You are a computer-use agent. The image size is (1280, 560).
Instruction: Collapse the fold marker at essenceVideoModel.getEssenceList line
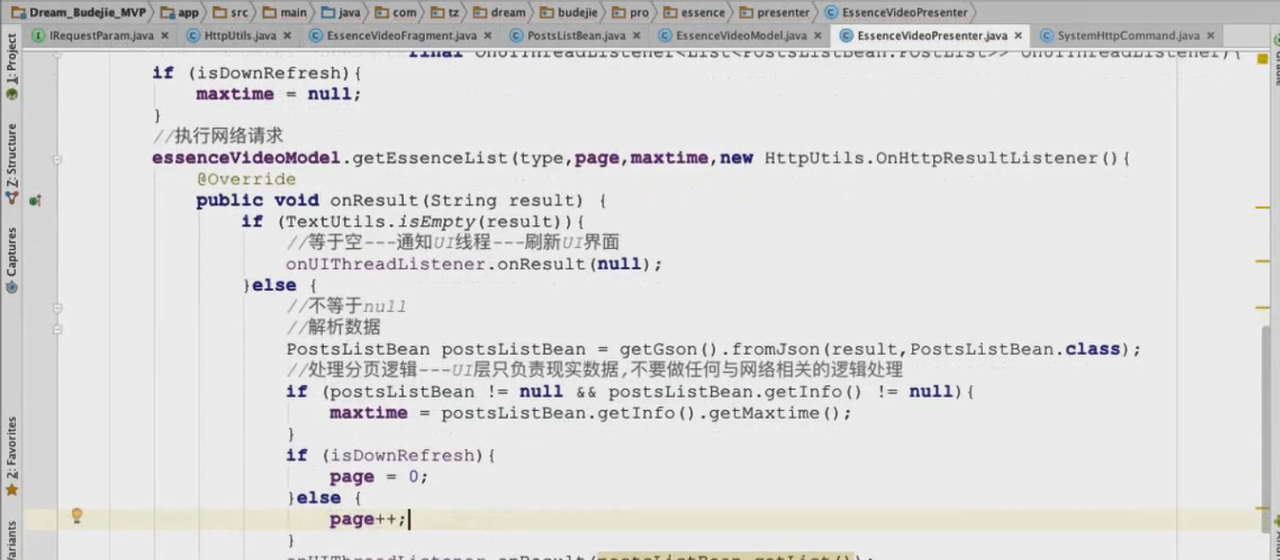click(58, 158)
